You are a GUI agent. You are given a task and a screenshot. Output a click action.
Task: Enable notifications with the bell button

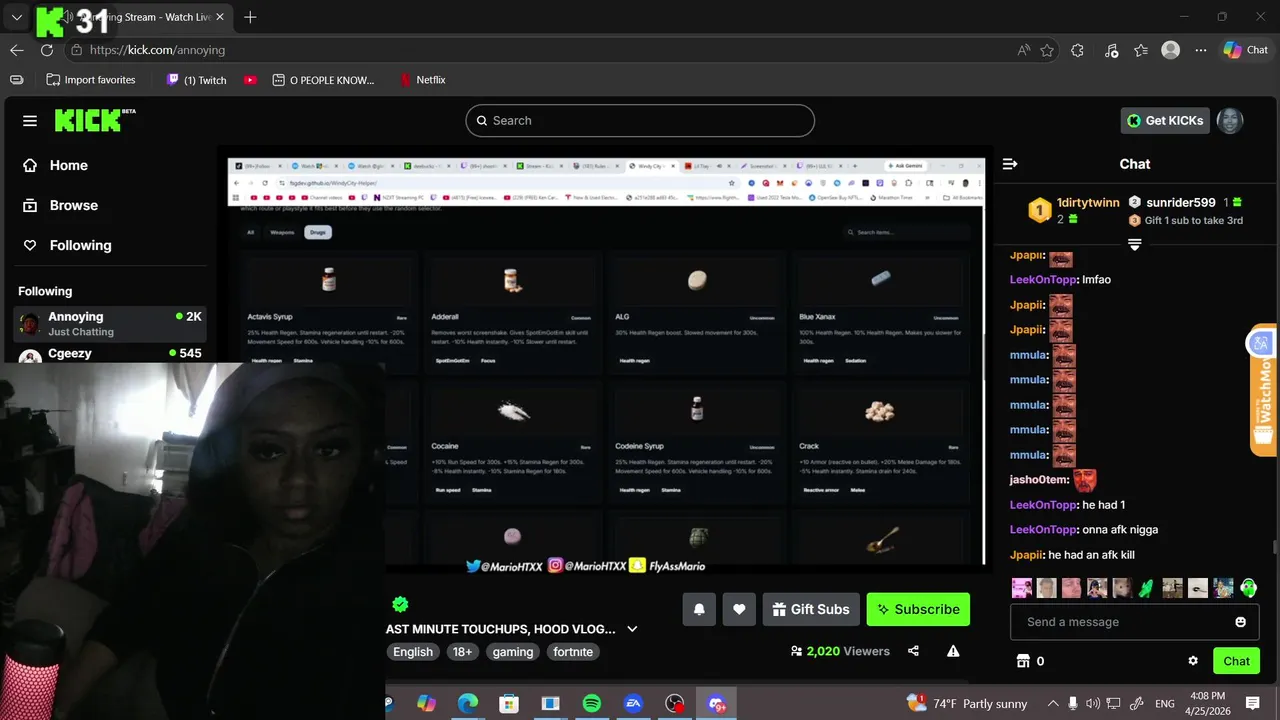click(699, 609)
